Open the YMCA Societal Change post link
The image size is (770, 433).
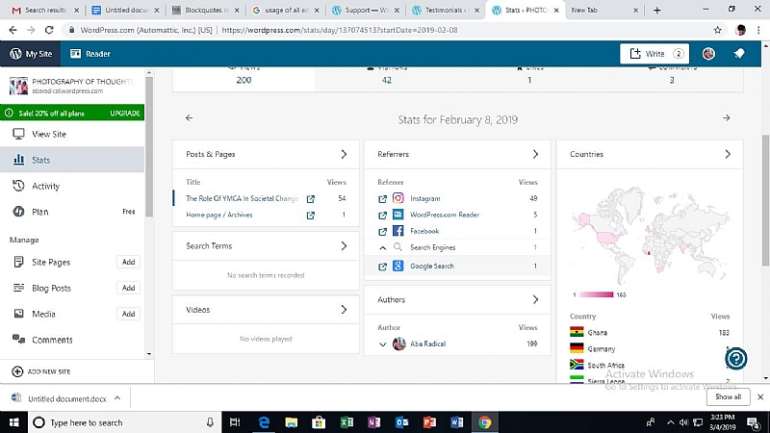click(242, 198)
